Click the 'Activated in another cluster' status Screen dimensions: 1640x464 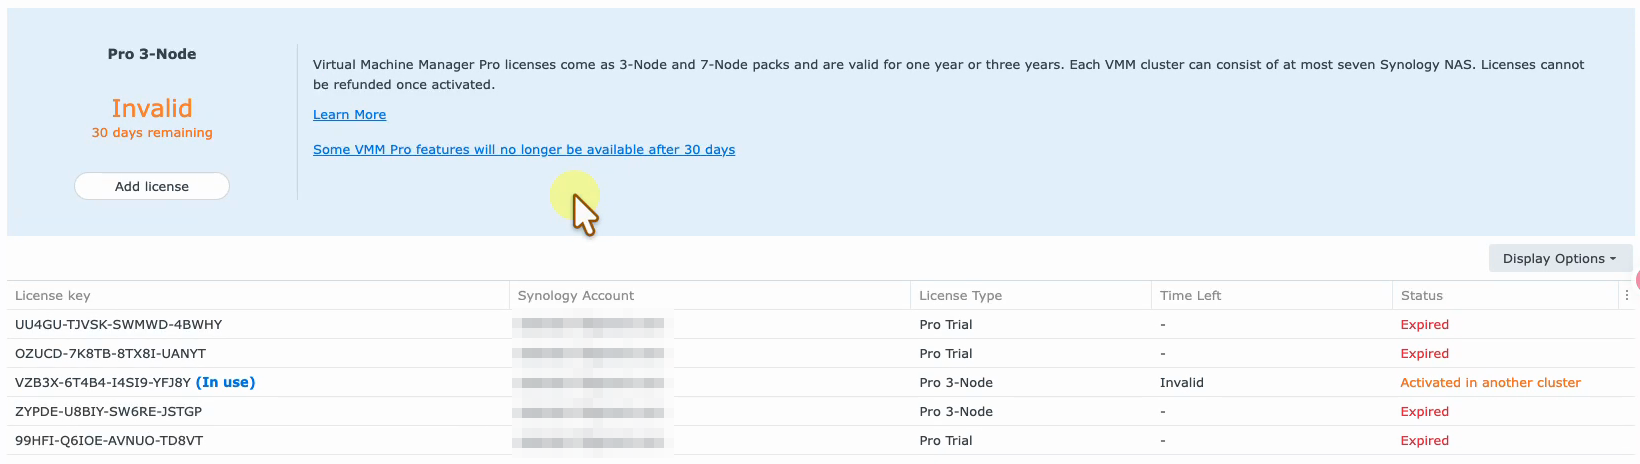1490,383
